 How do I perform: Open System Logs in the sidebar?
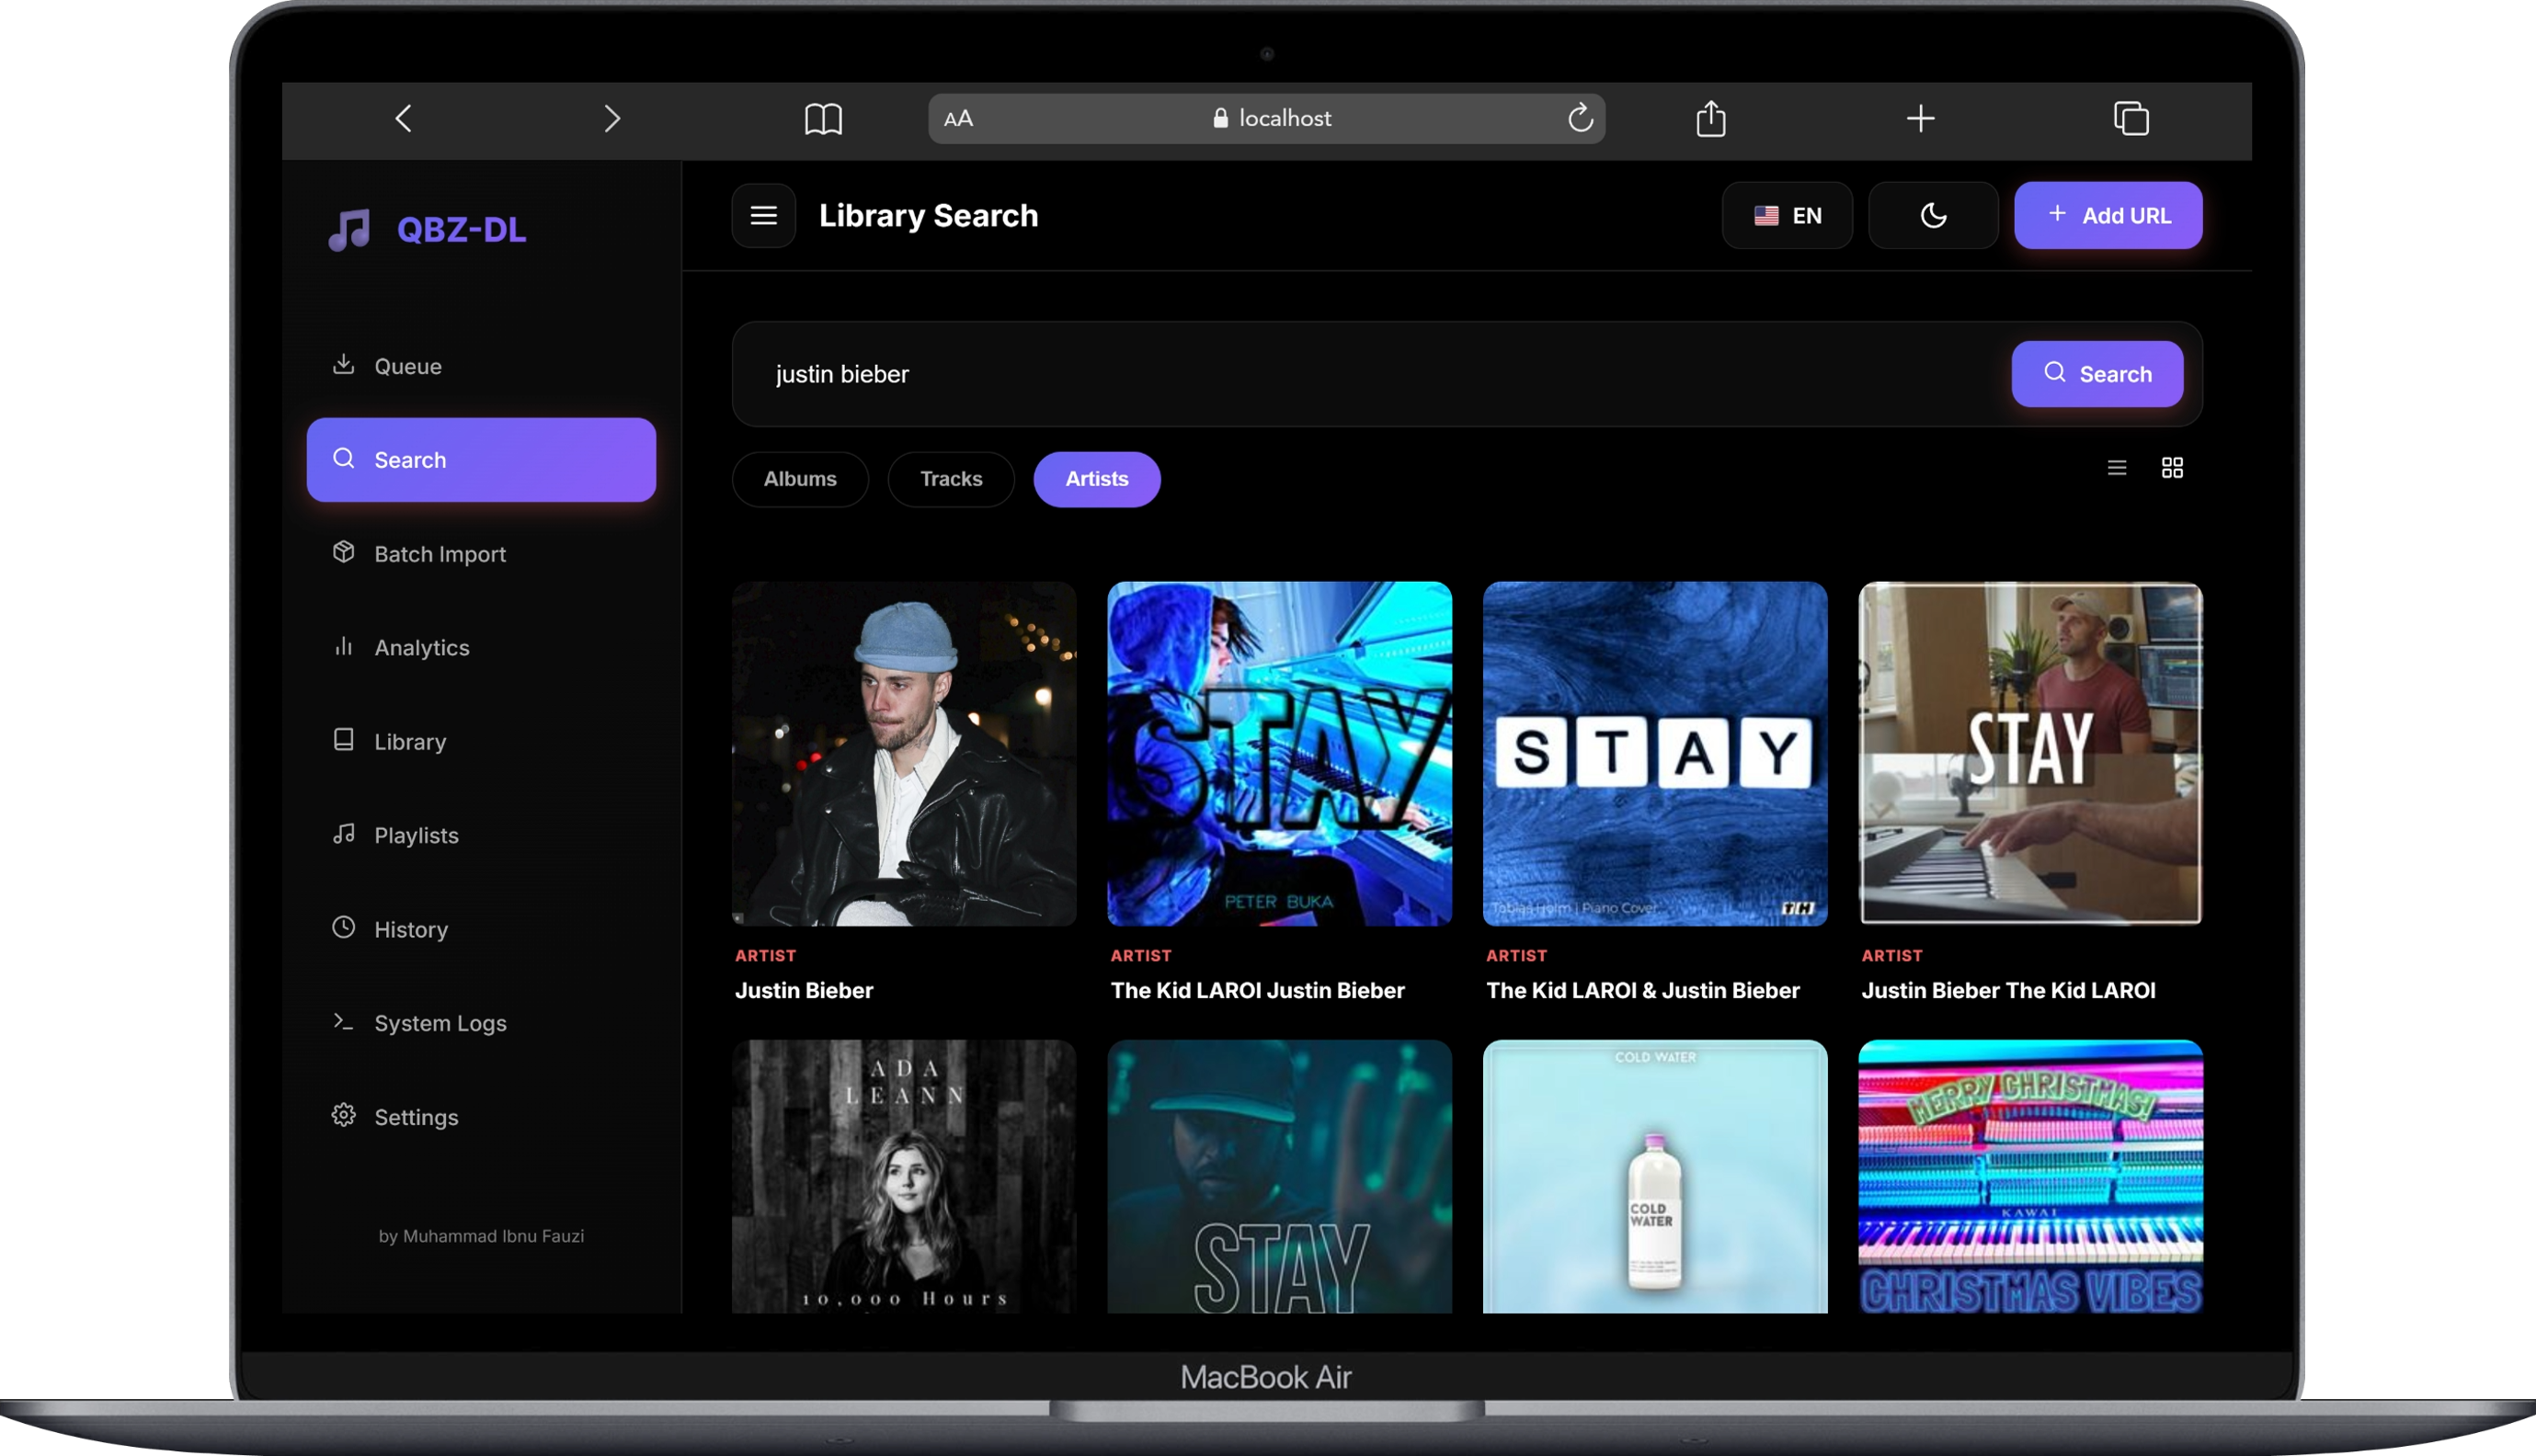[480, 1023]
